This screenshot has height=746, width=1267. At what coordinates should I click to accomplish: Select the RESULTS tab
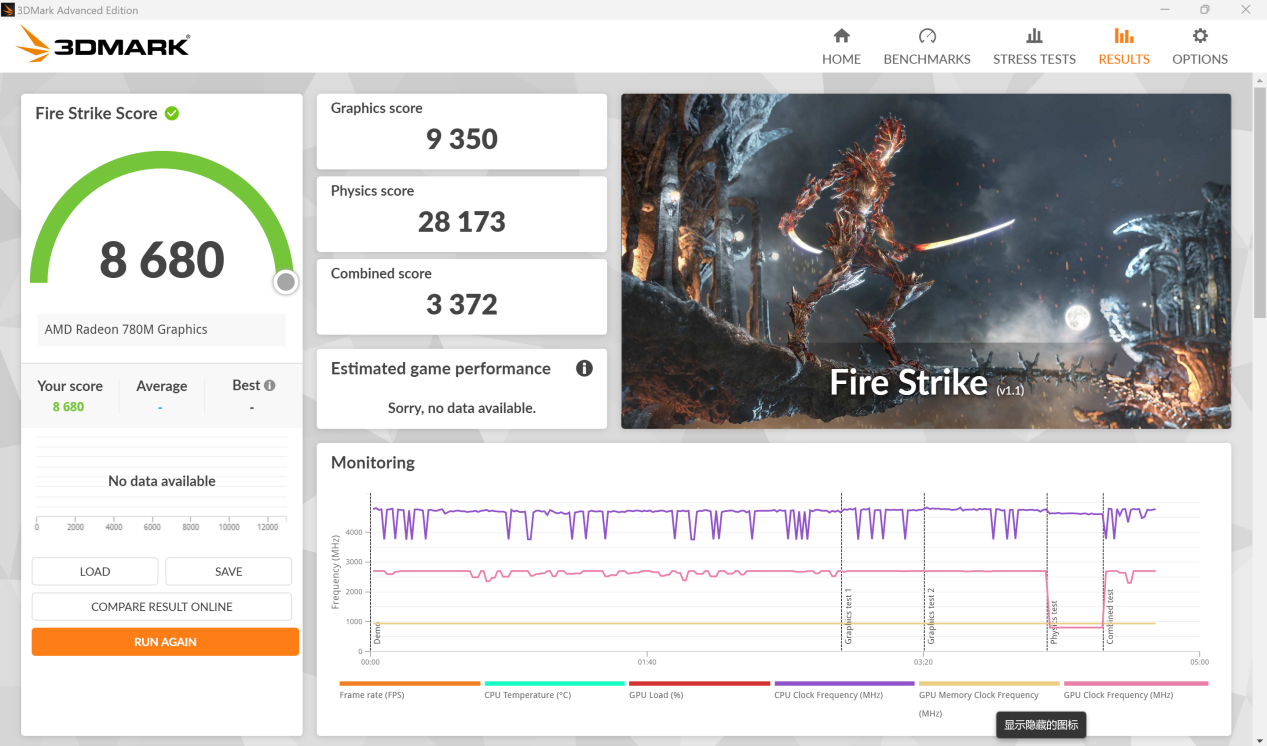pyautogui.click(x=1124, y=46)
